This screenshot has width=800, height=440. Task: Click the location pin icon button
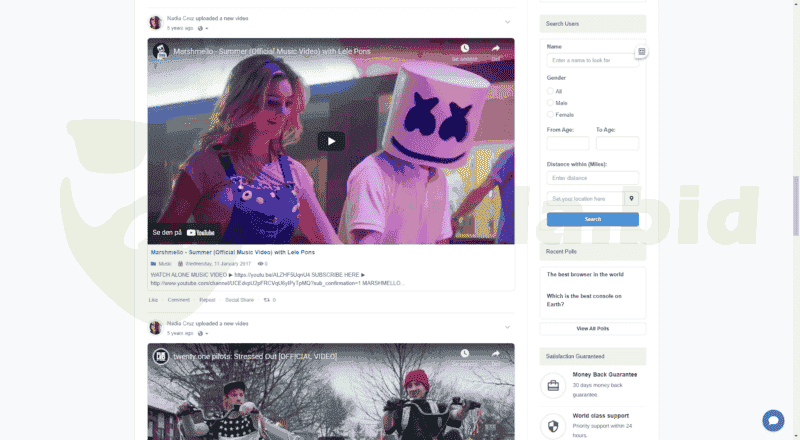(x=630, y=198)
